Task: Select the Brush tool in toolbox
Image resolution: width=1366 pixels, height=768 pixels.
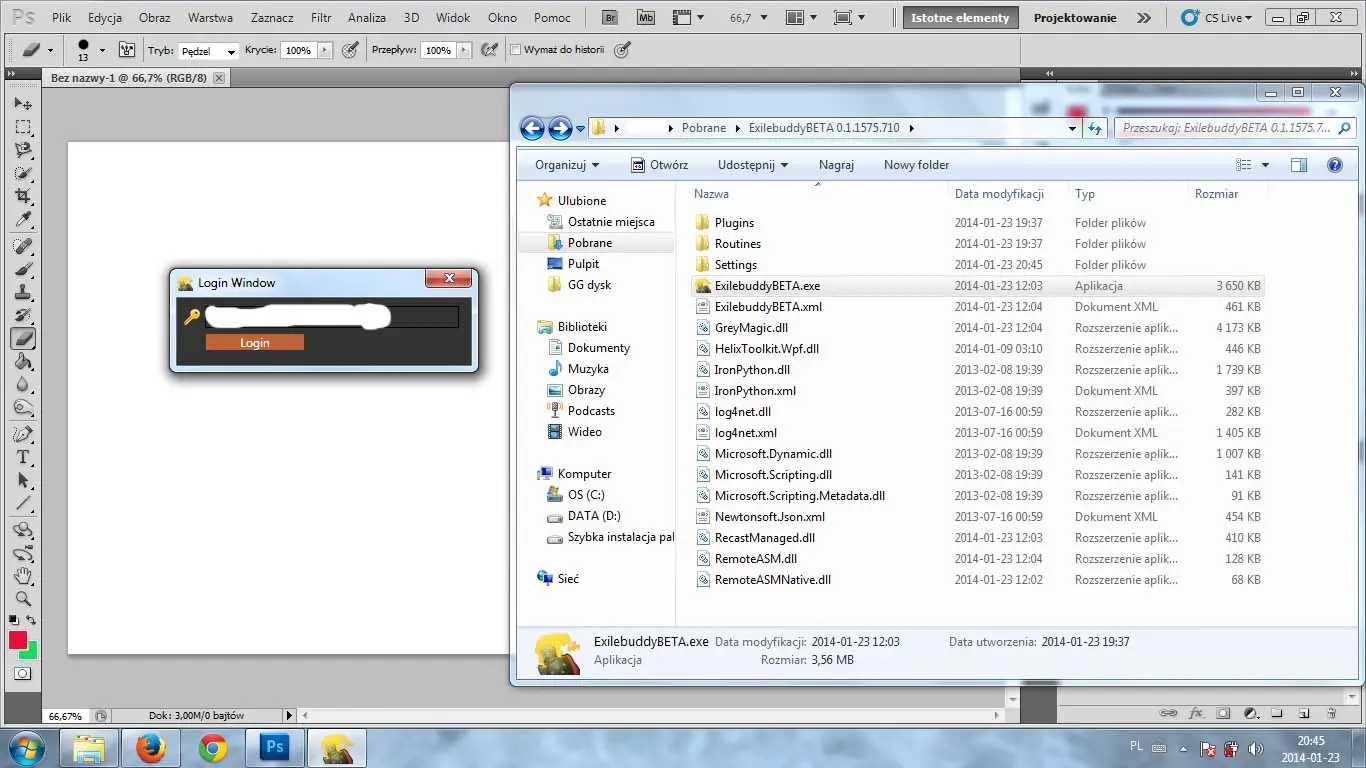Action: [23, 269]
